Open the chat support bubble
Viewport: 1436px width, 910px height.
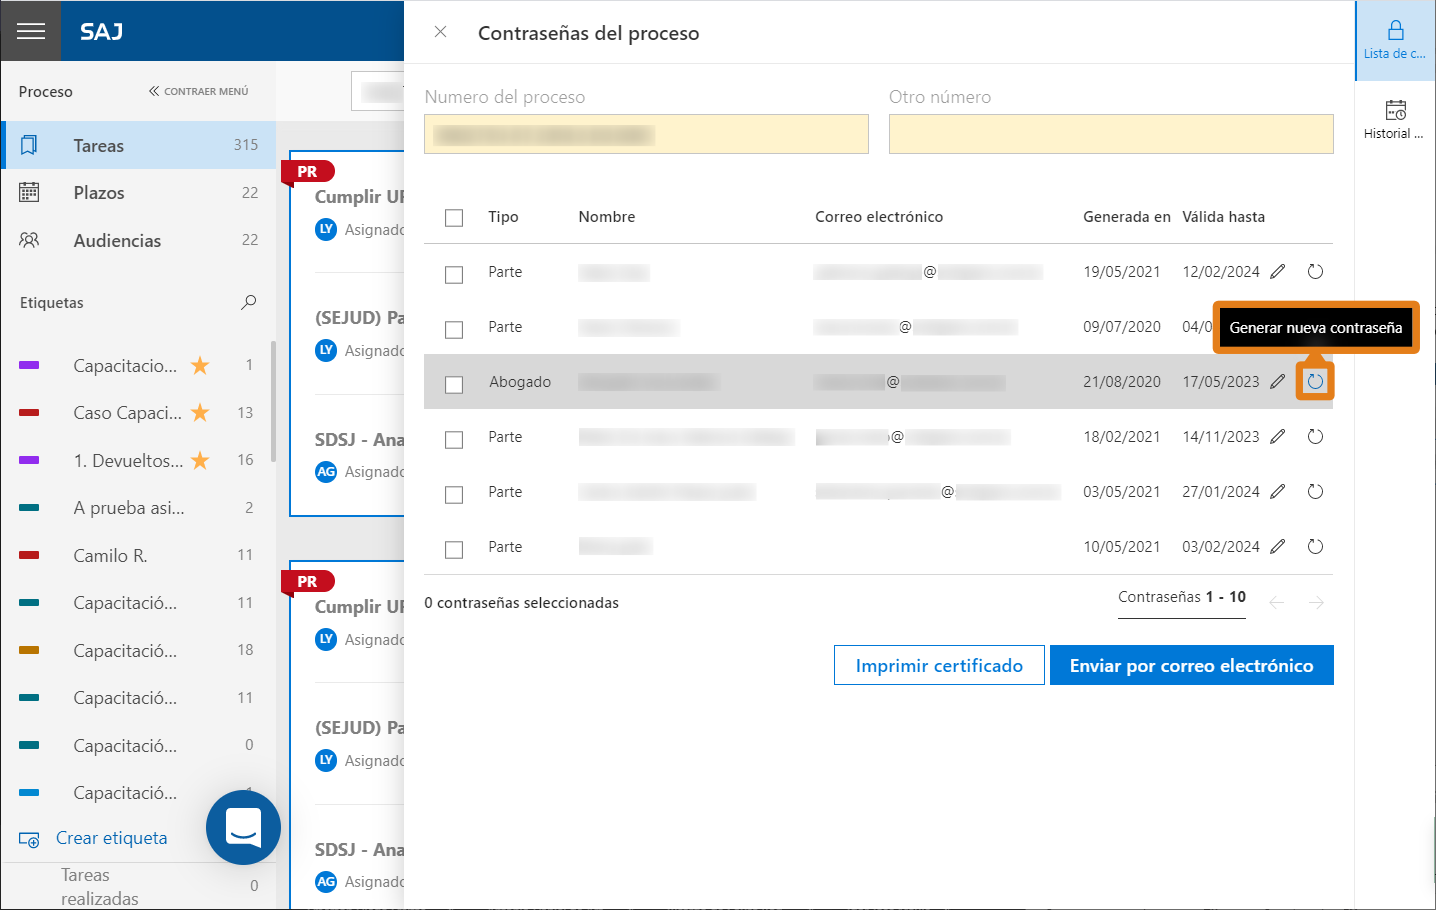tap(243, 827)
